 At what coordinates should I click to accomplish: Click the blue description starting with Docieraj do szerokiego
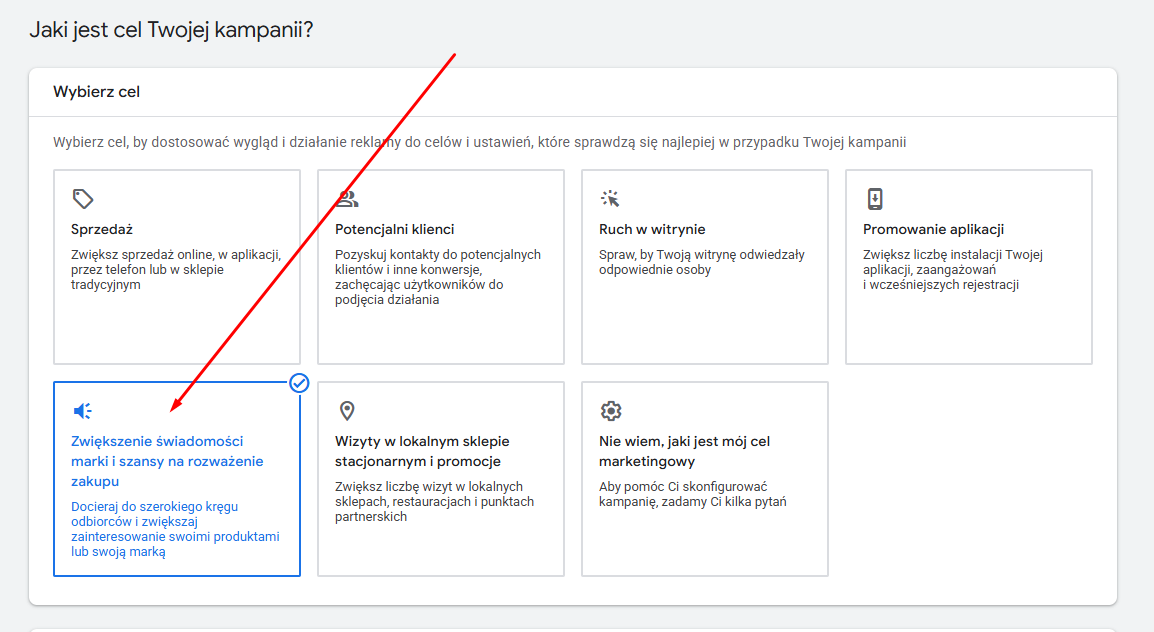[175, 529]
